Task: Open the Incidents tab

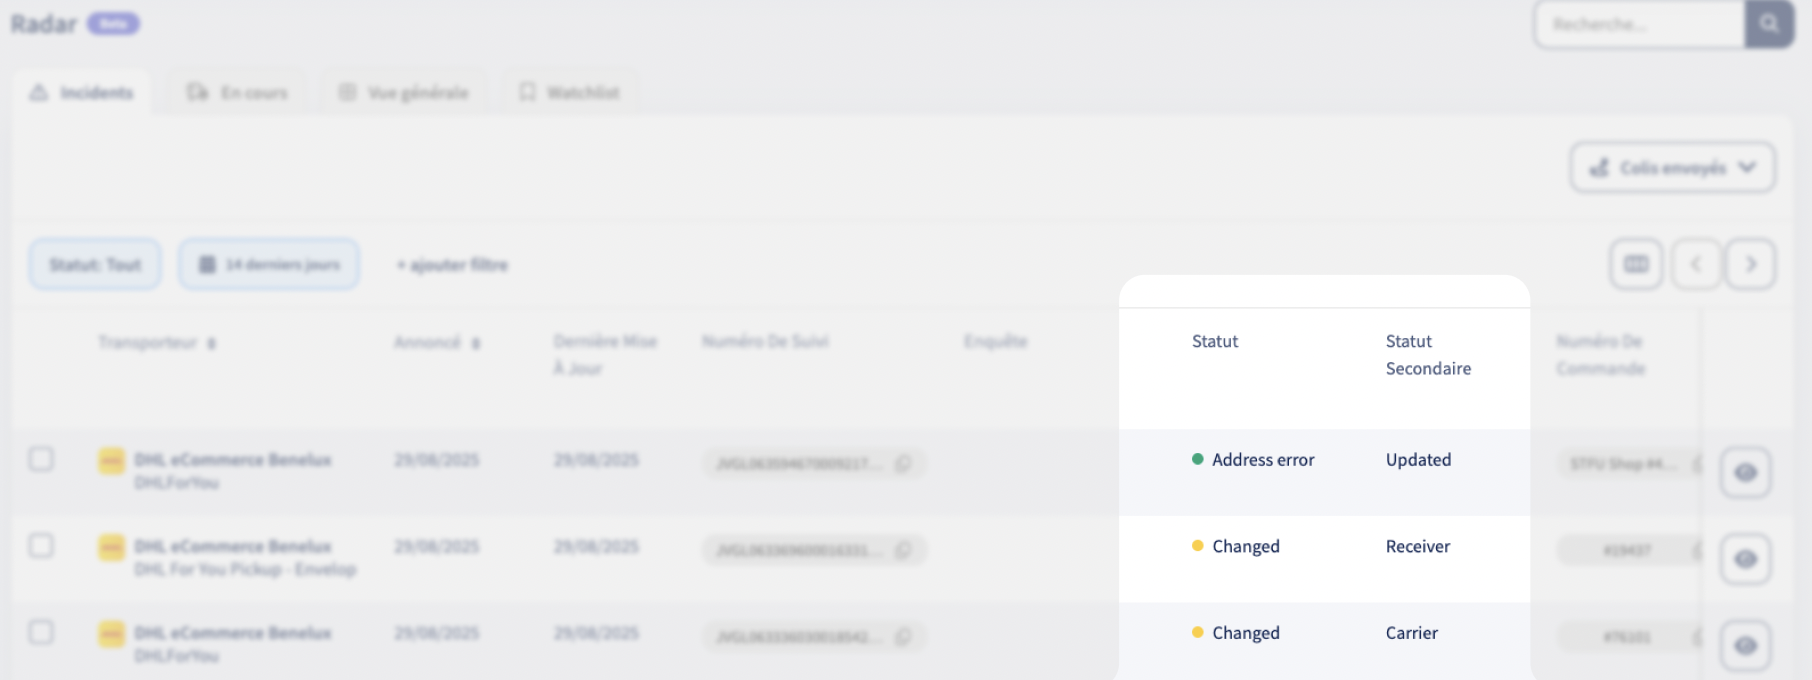Action: [x=82, y=92]
